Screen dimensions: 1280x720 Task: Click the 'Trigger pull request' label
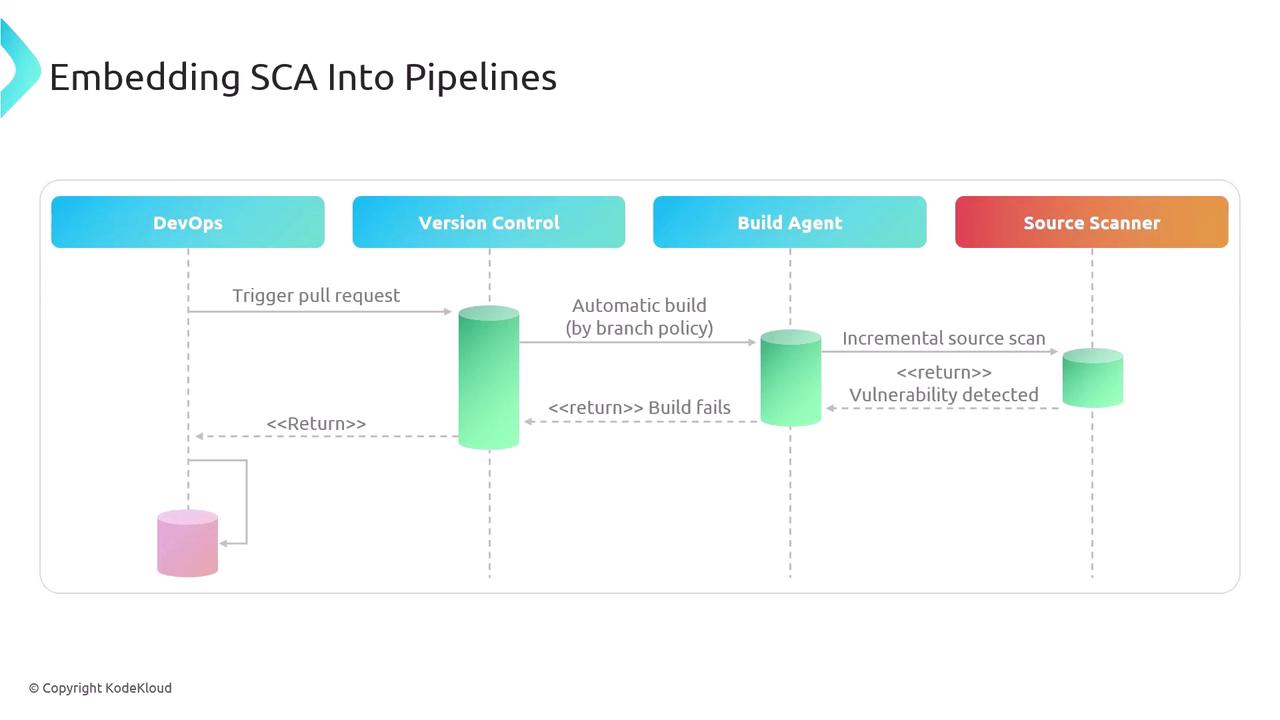click(316, 295)
